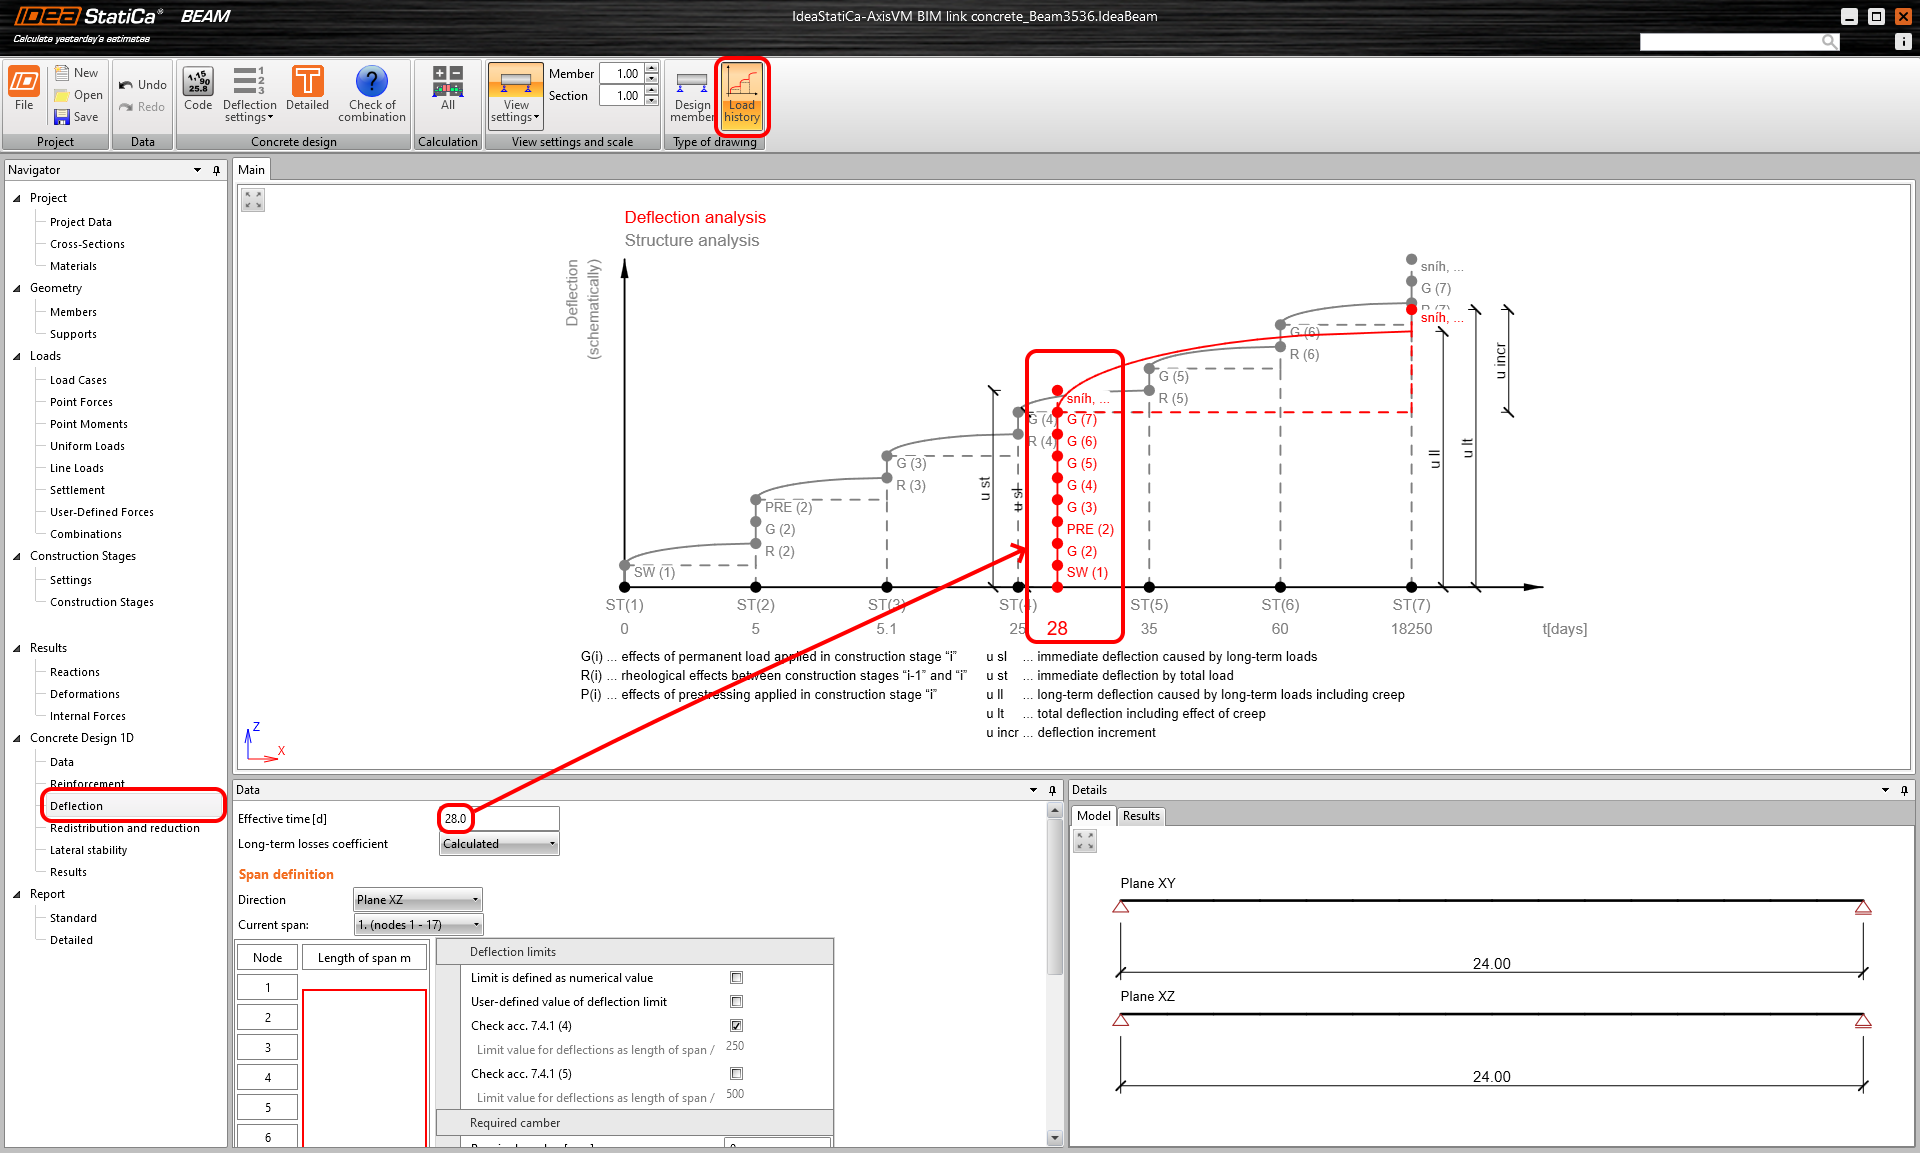1920x1153 pixels.
Task: Open Redistribution and reduction in navigator
Action: [125, 828]
